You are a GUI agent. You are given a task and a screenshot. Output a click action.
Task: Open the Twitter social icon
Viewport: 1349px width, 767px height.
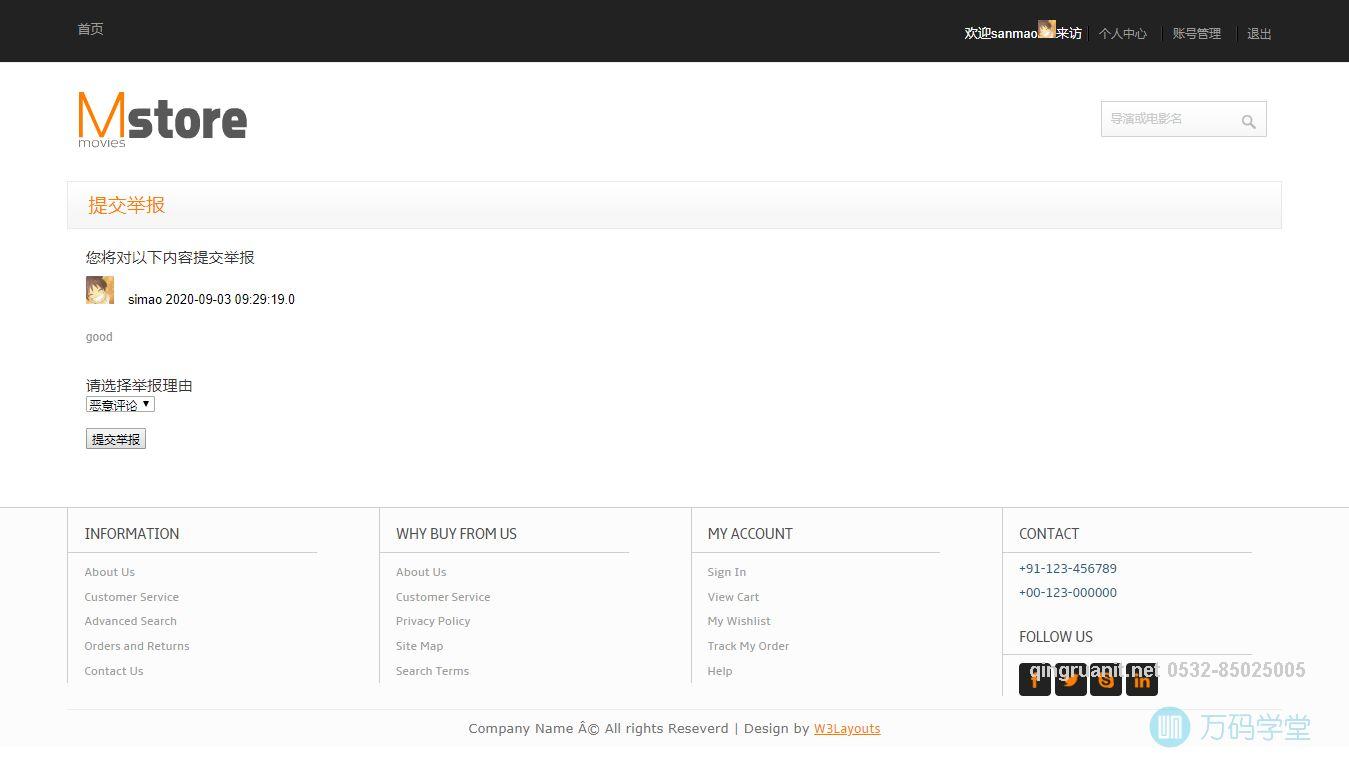tap(1070, 680)
